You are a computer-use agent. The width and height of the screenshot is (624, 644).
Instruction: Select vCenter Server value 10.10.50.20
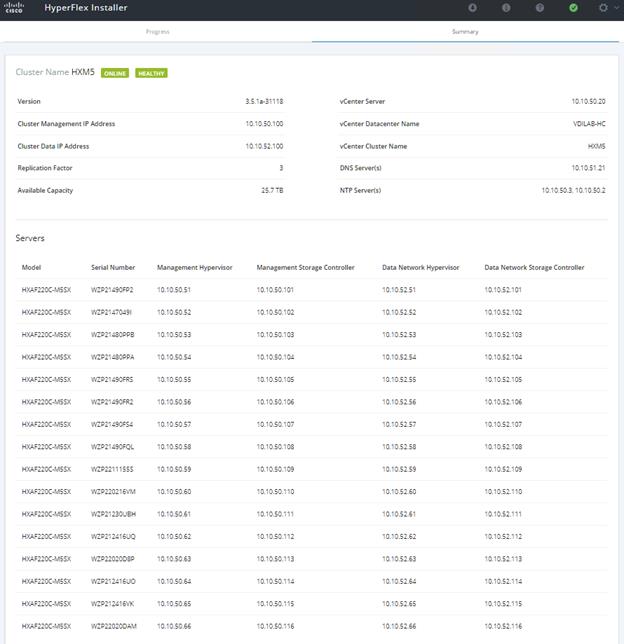(588, 101)
